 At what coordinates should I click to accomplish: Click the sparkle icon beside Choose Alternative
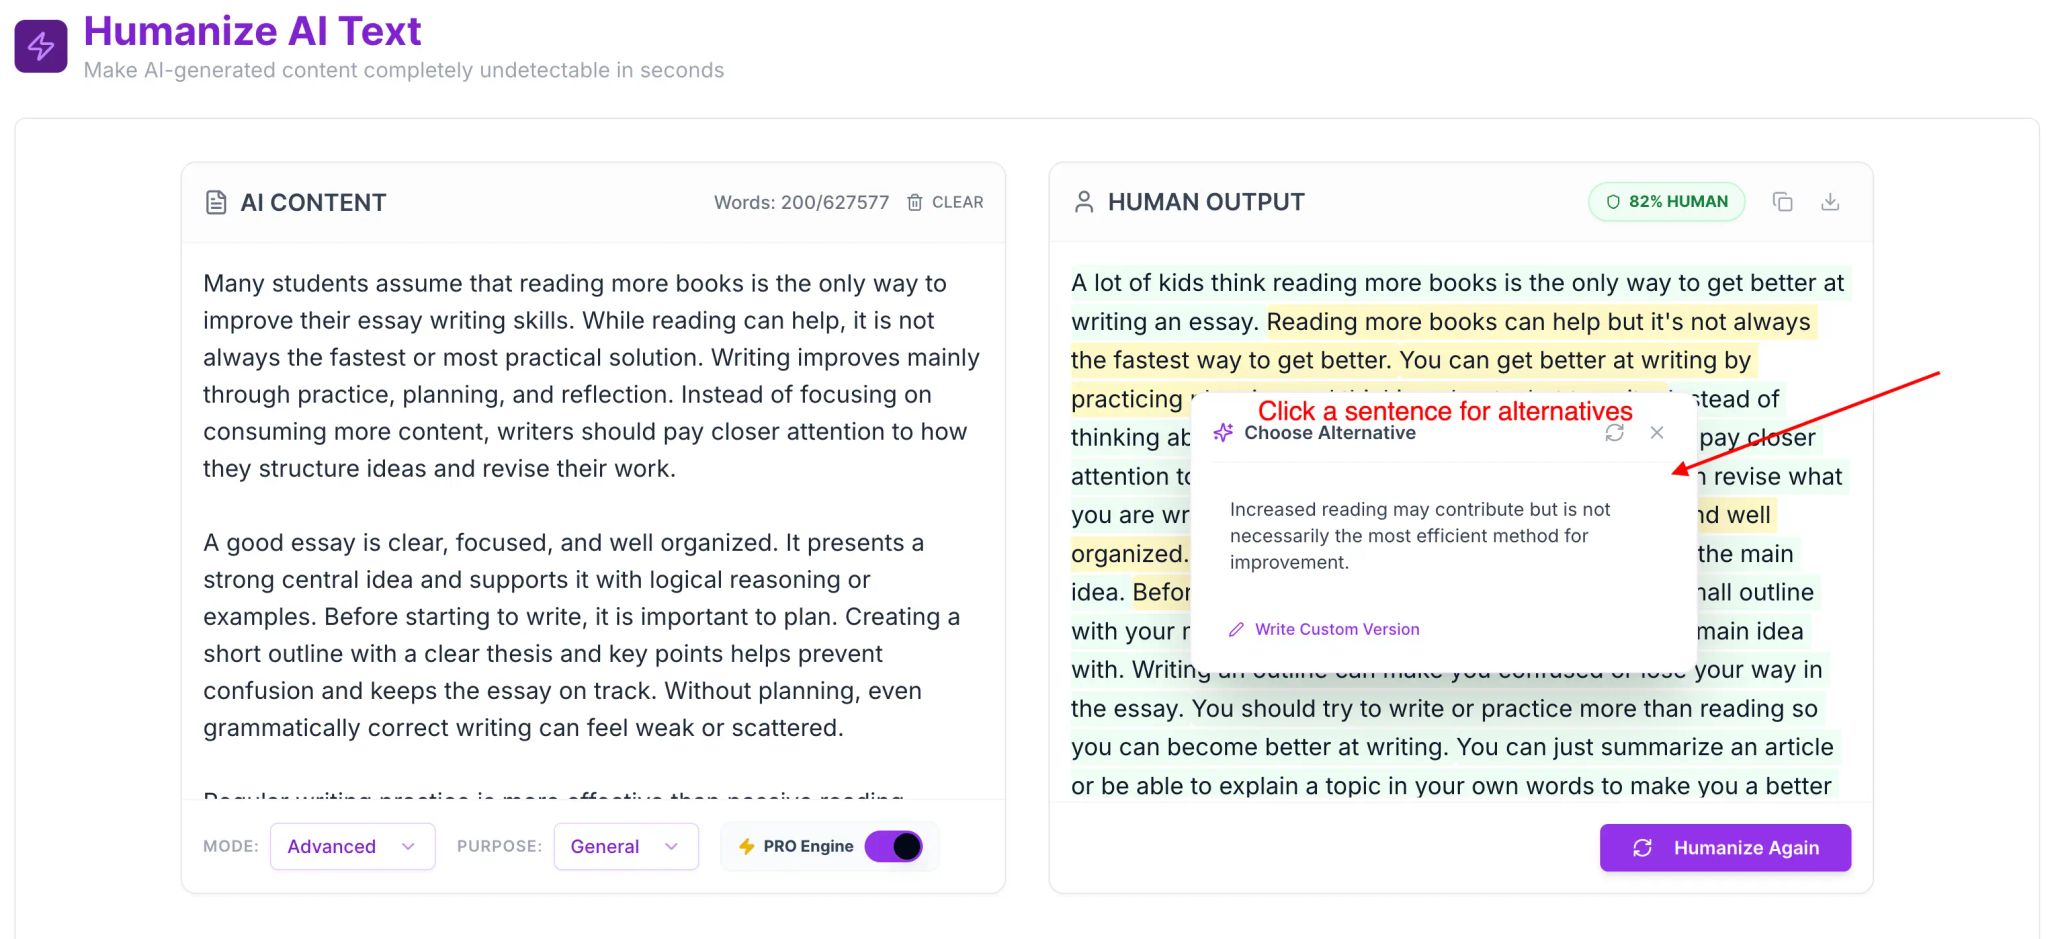pos(1223,433)
